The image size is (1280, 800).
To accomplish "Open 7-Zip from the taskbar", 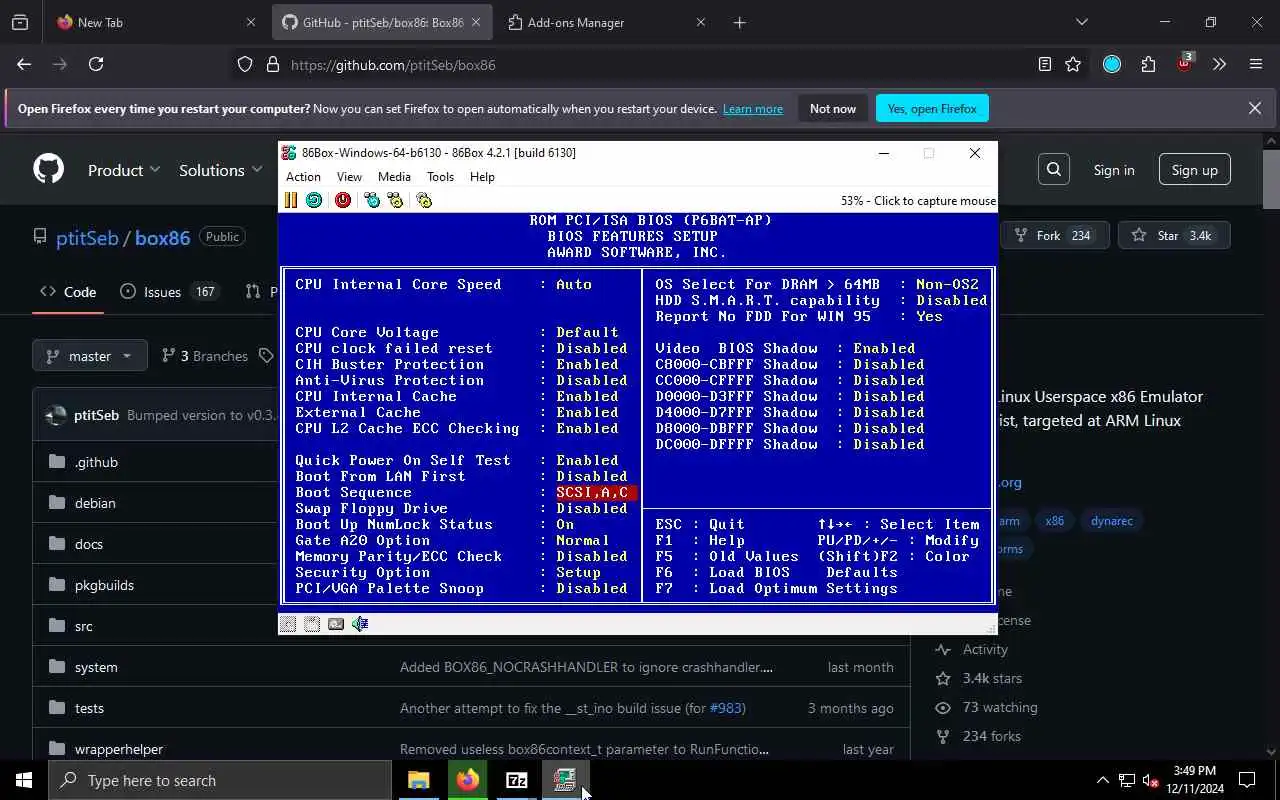I will [516, 780].
